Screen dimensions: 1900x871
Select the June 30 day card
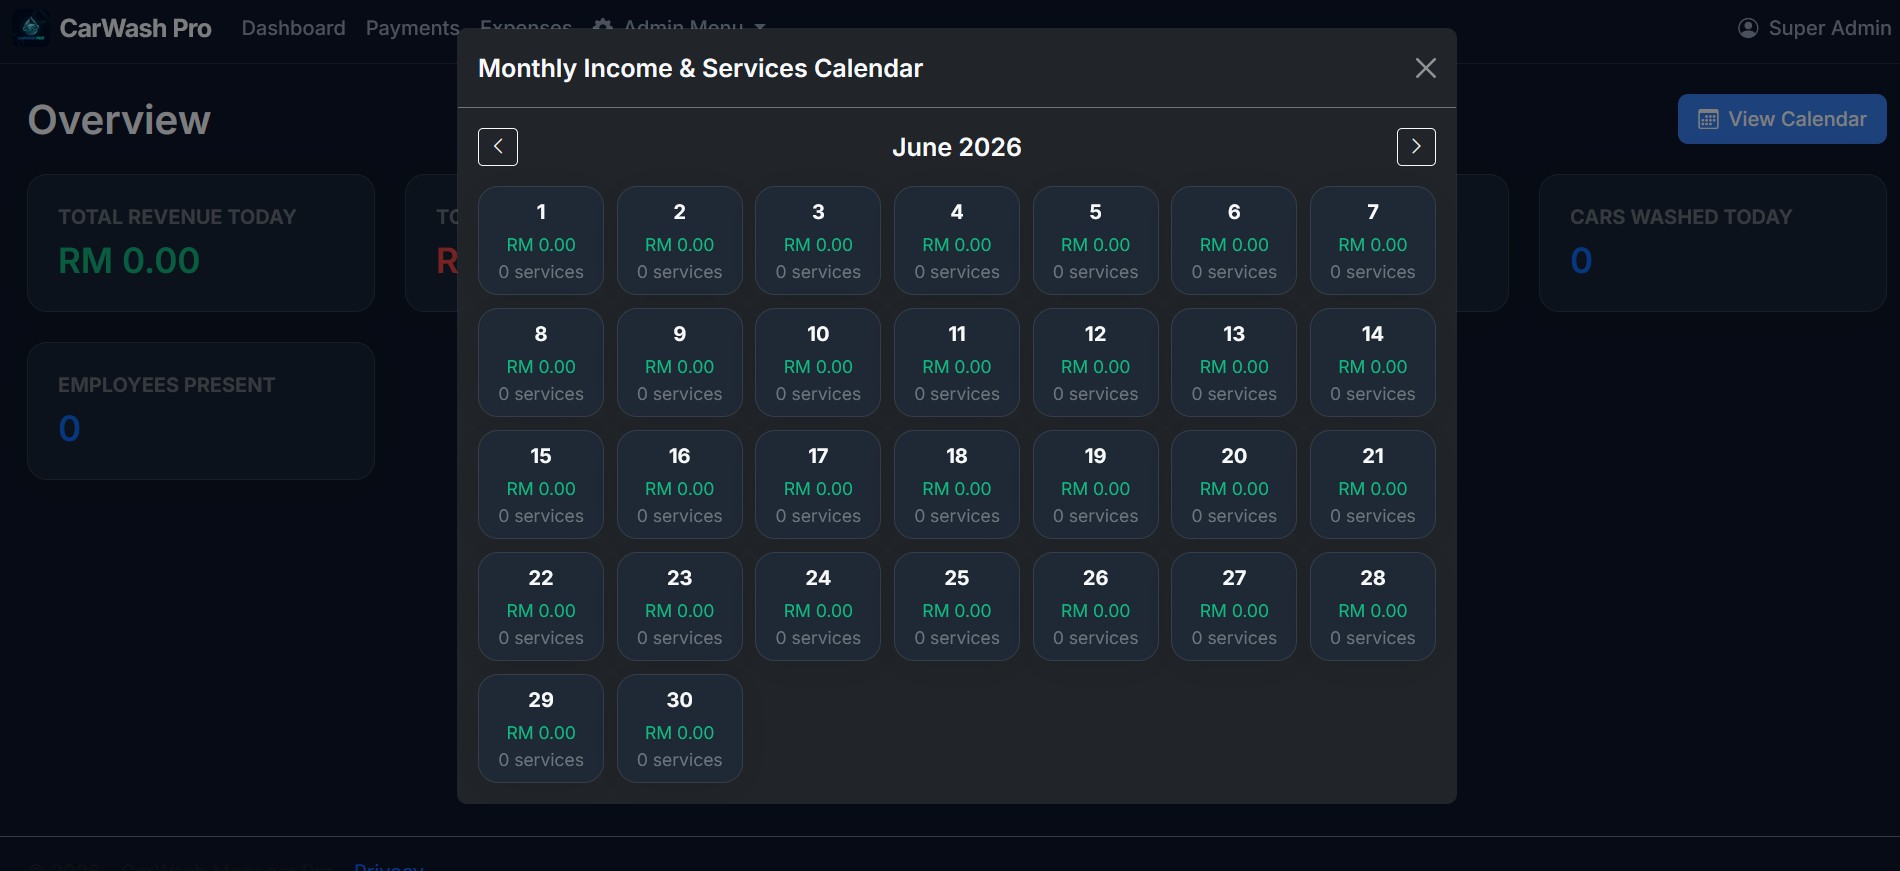click(680, 728)
